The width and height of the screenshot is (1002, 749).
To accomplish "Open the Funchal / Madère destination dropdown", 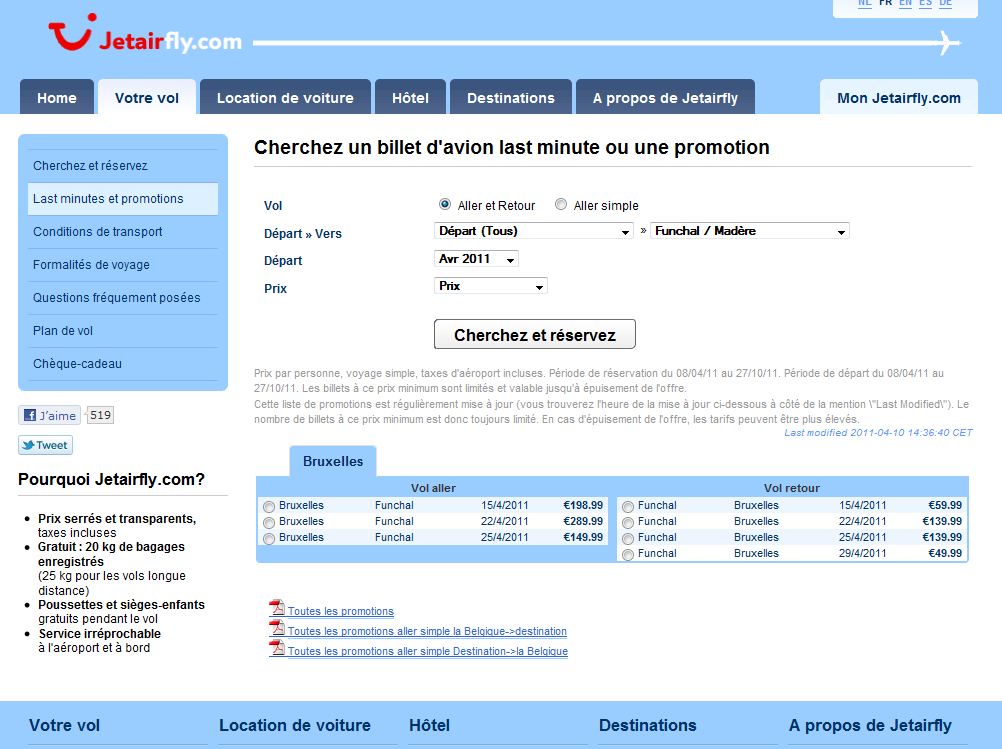I will [750, 231].
